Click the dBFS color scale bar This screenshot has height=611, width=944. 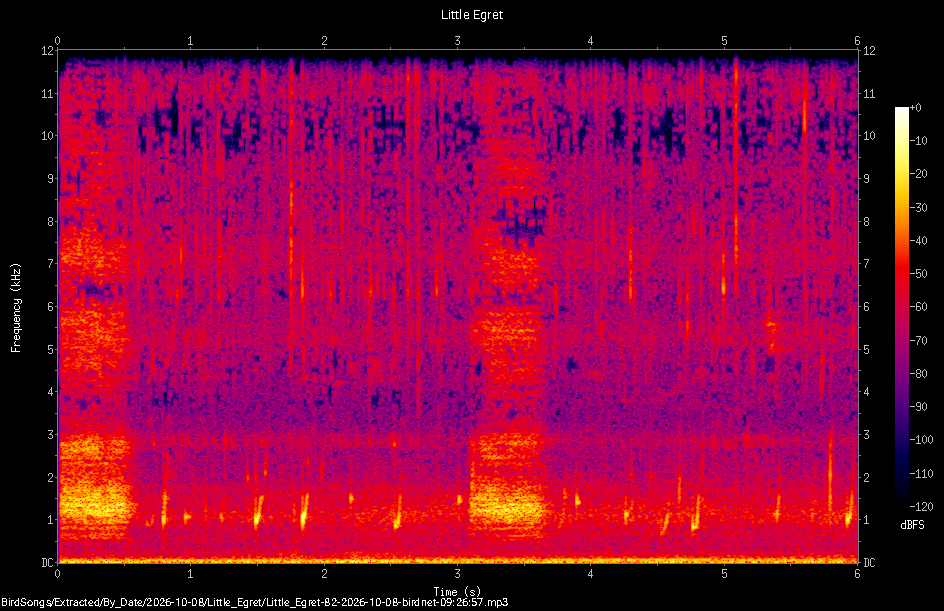click(x=901, y=306)
